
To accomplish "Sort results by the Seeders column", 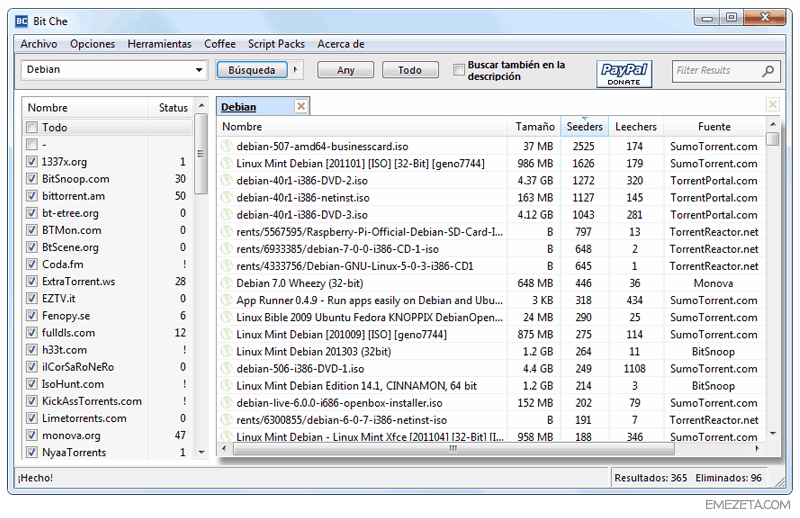I will (x=584, y=127).
